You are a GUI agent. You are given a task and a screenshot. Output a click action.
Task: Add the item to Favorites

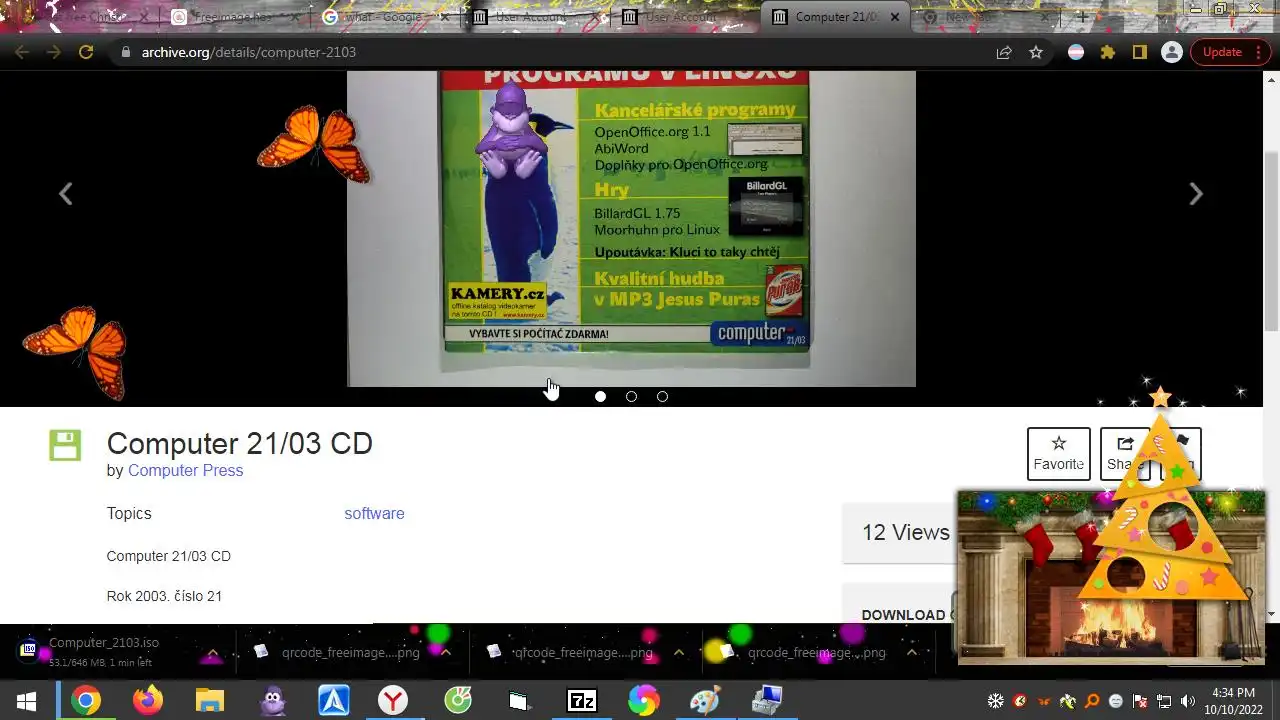coord(1058,453)
